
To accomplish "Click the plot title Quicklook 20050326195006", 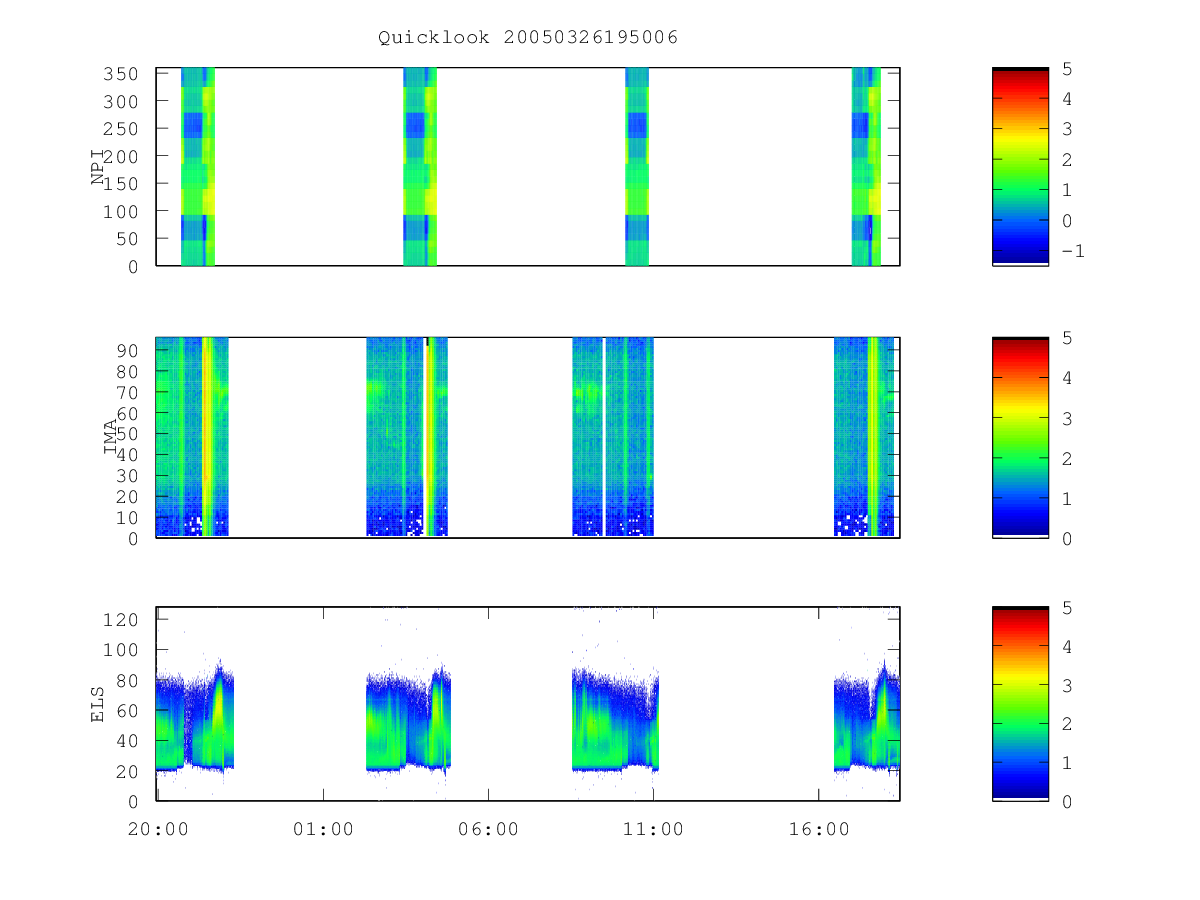I will 528,38.
